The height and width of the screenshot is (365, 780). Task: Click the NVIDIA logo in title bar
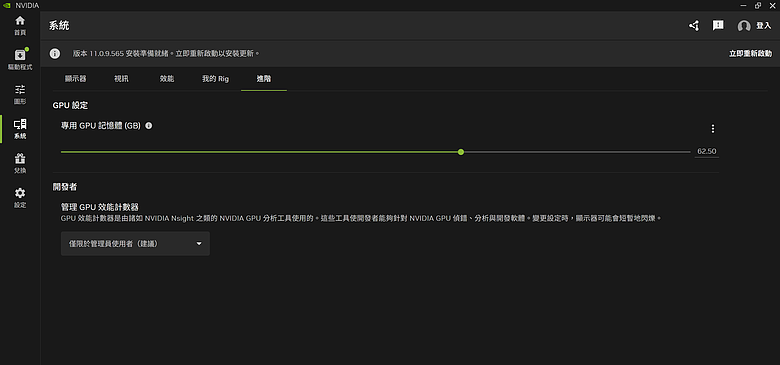(x=8, y=5)
